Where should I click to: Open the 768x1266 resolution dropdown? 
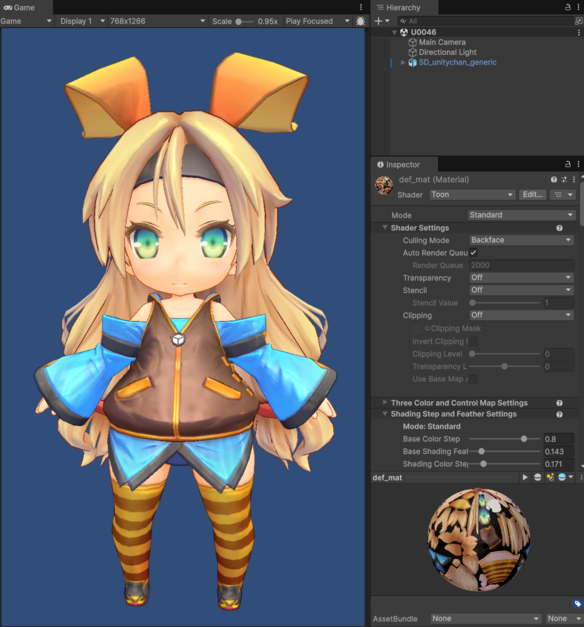tap(158, 21)
